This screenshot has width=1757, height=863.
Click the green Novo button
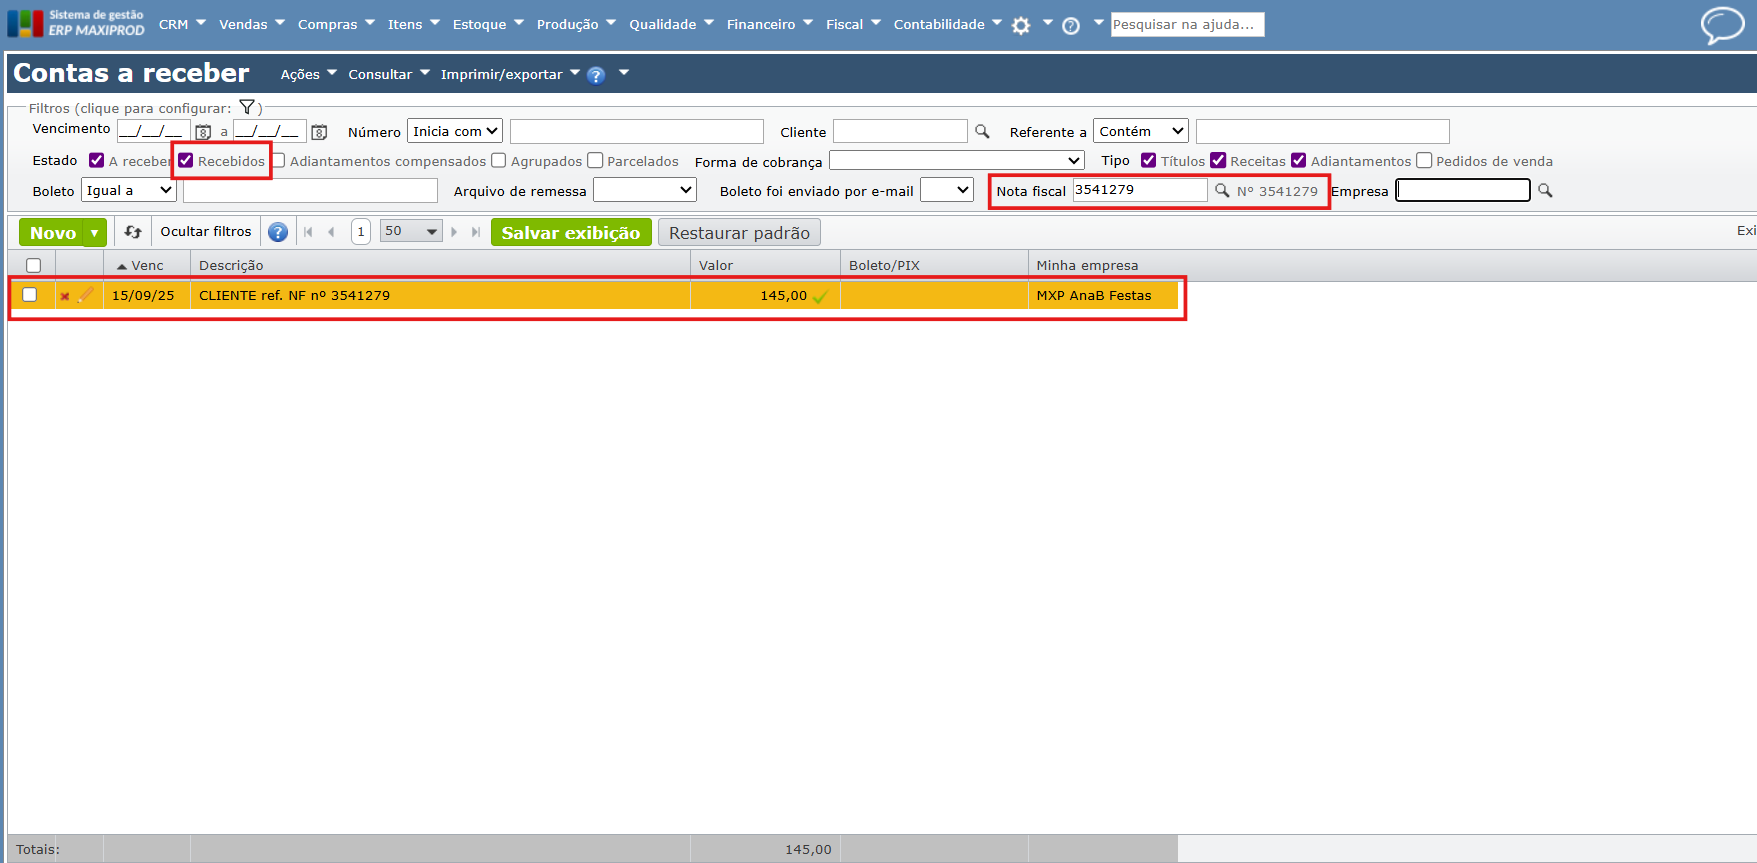[x=53, y=233]
